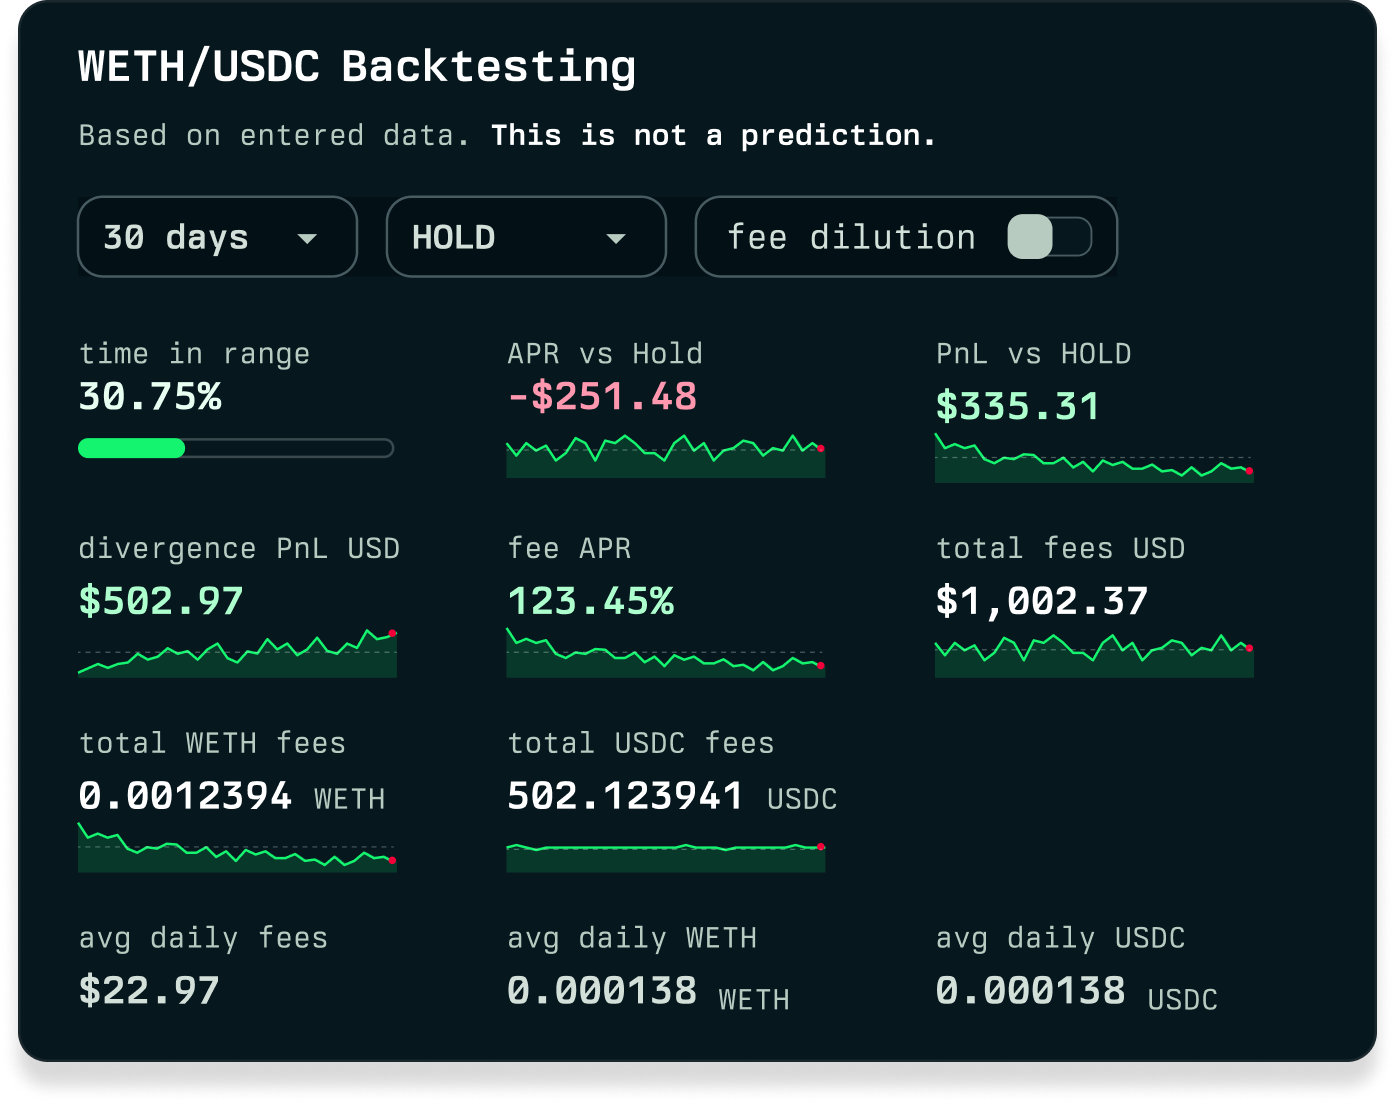This screenshot has height=1104, width=1395.
Task: Click the APR vs Hold sparkline chart
Action: 665,457
